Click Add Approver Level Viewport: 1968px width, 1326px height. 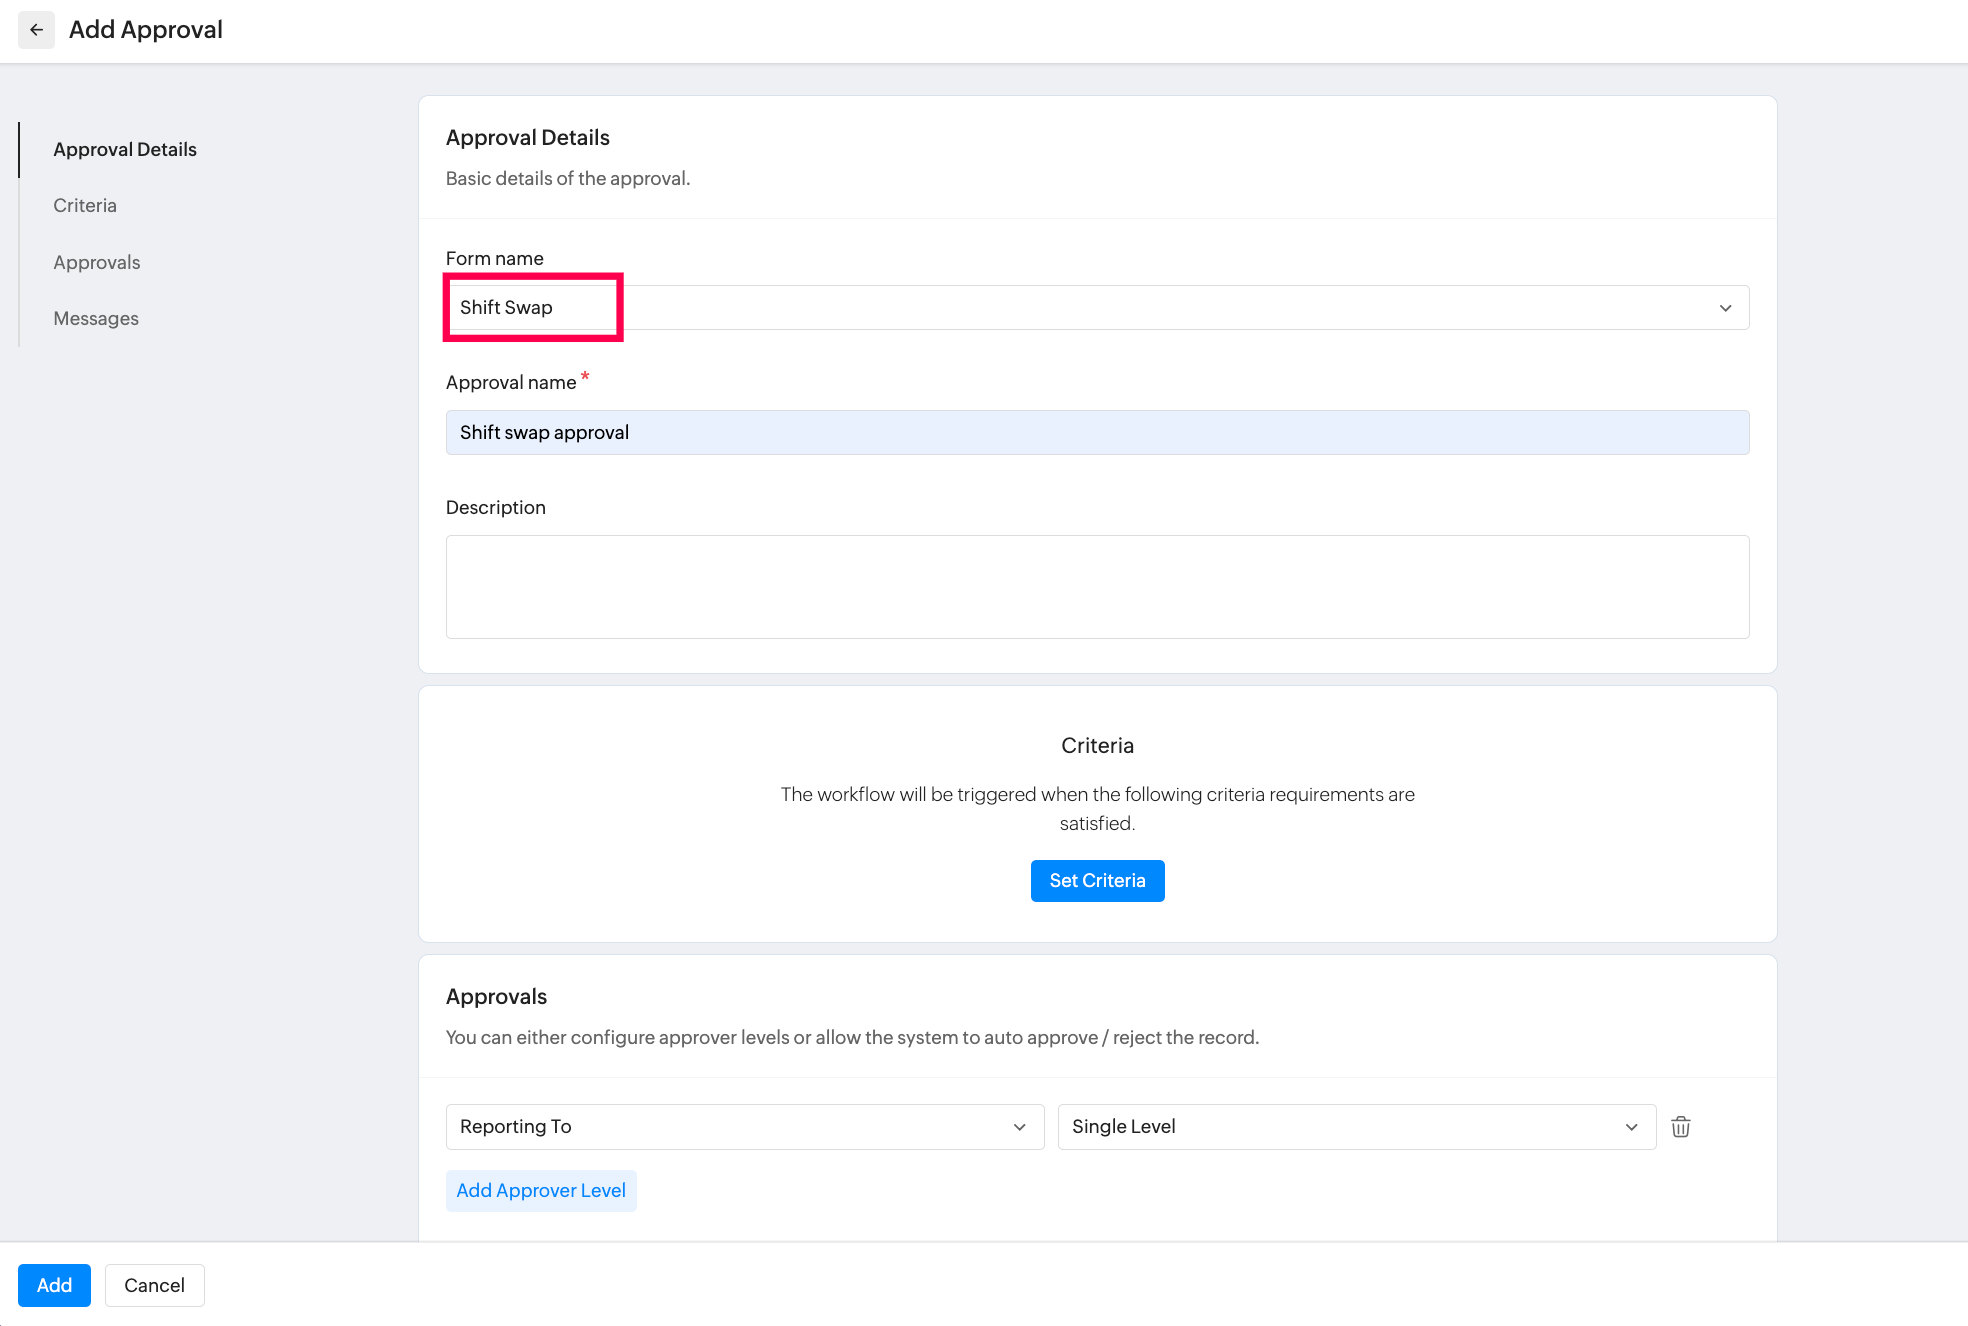[541, 1190]
